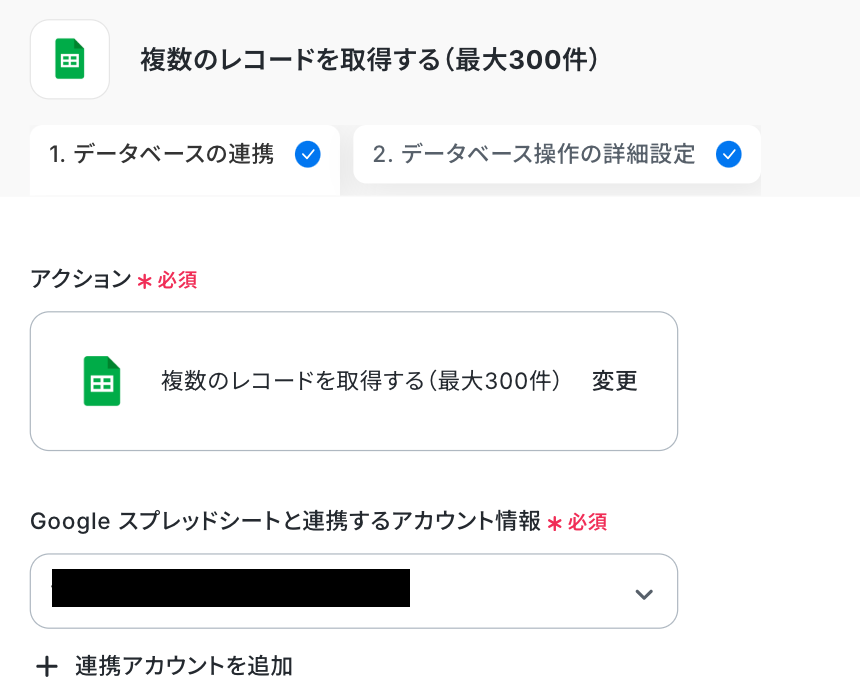Click the plus icon before 連携アカウントを追加
Image resolution: width=860 pixels, height=696 pixels.
coord(46,666)
